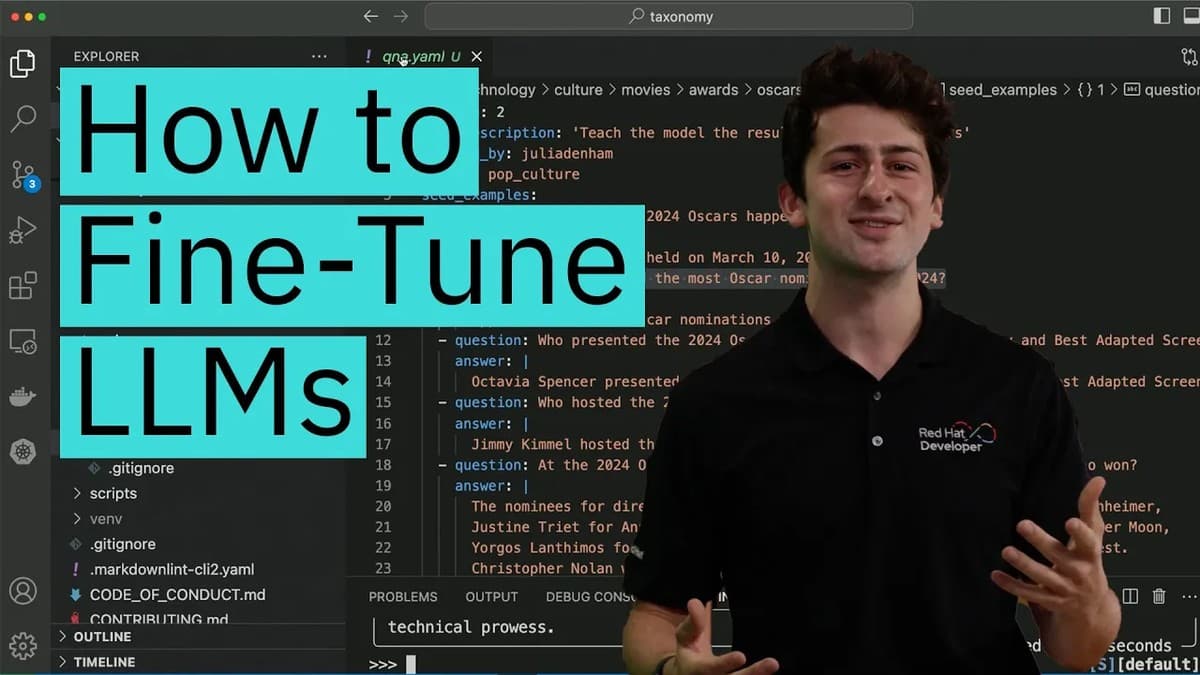Open the Explorer more actions ellipsis

tap(319, 57)
